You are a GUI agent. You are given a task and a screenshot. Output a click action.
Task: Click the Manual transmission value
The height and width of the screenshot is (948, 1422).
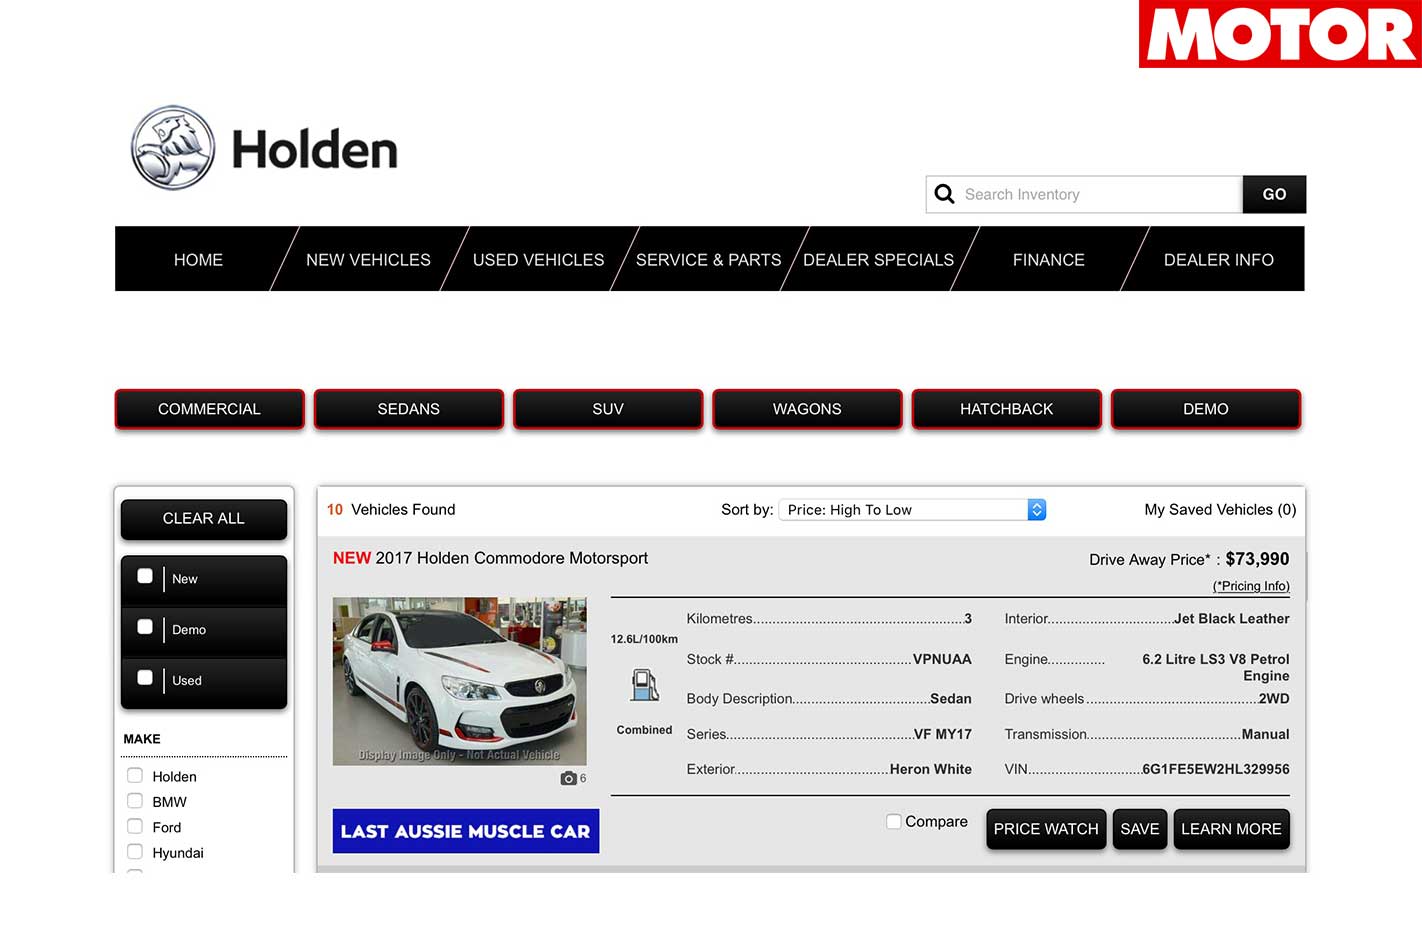(1265, 734)
